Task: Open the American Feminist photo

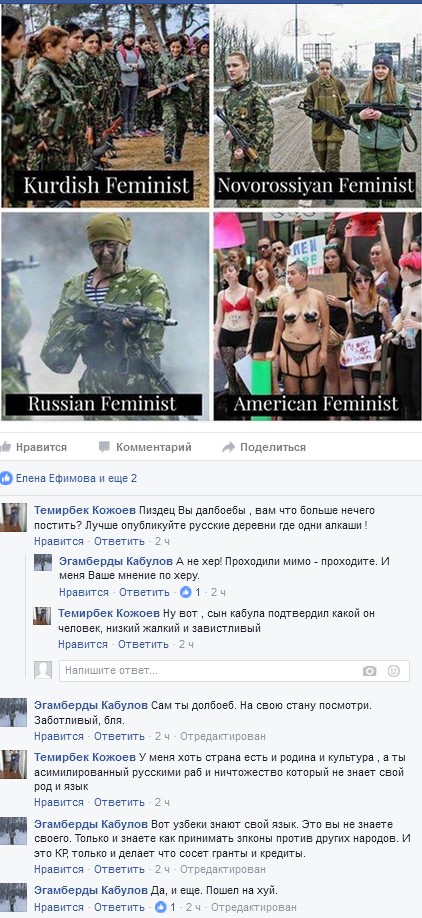Action: 317,316
